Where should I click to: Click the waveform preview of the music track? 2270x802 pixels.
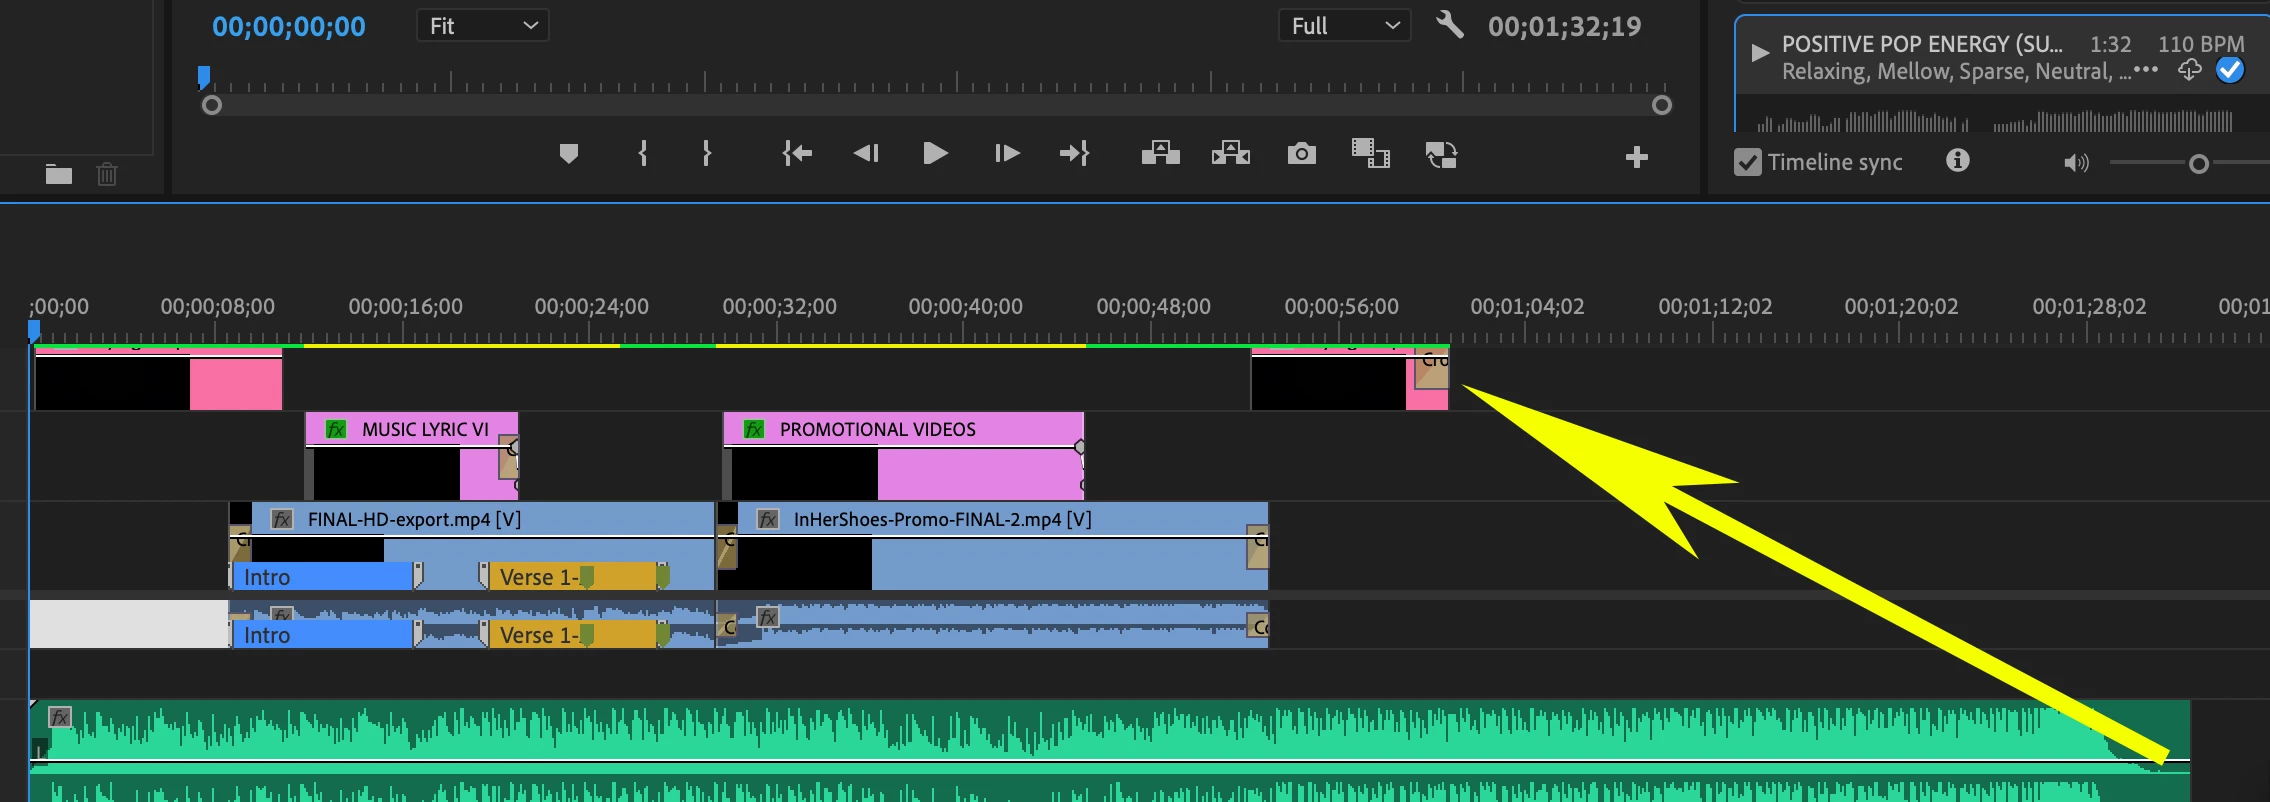(1995, 122)
